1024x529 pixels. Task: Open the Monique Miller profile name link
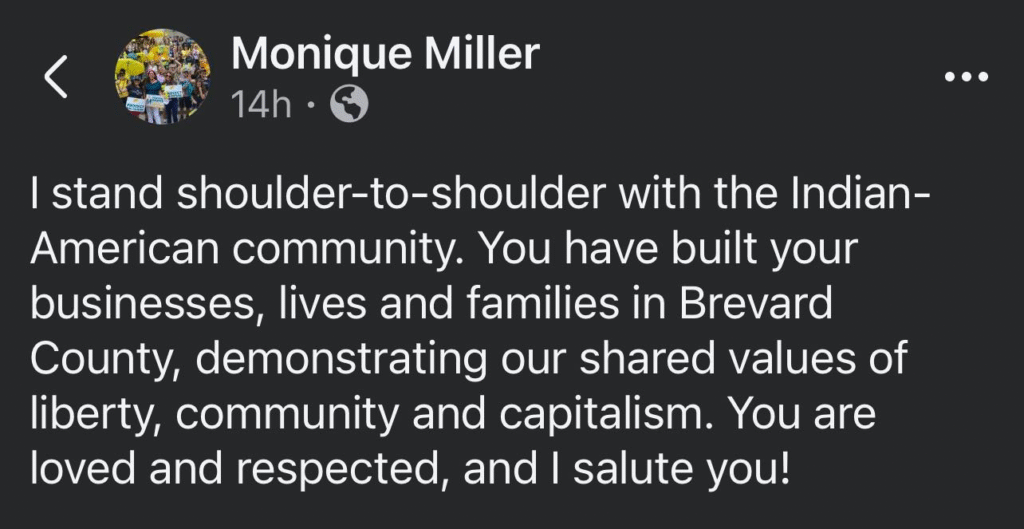click(385, 54)
